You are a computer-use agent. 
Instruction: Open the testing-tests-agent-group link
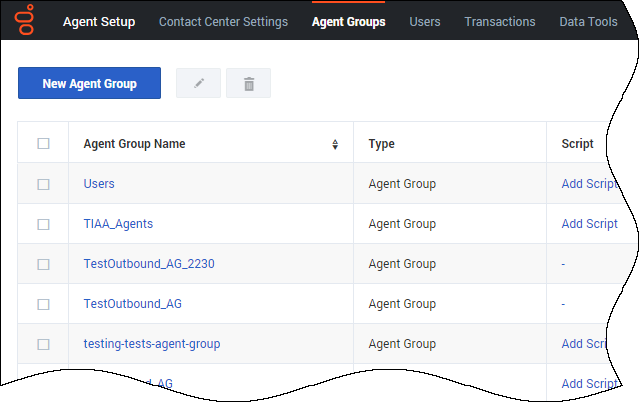point(152,344)
